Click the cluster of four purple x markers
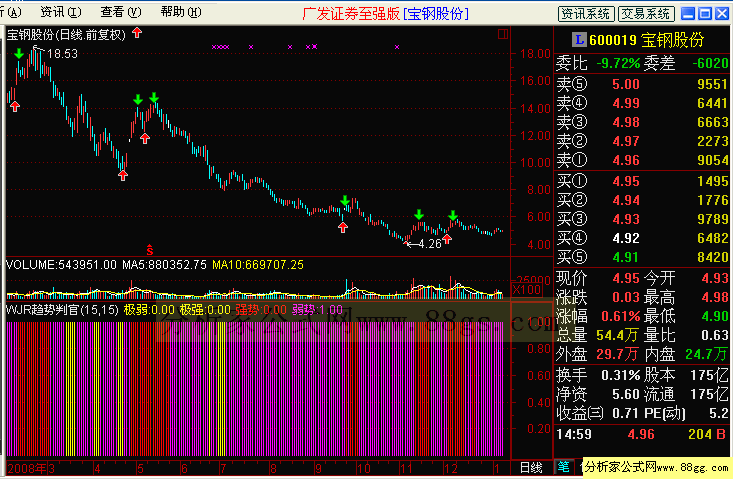 tap(221, 47)
